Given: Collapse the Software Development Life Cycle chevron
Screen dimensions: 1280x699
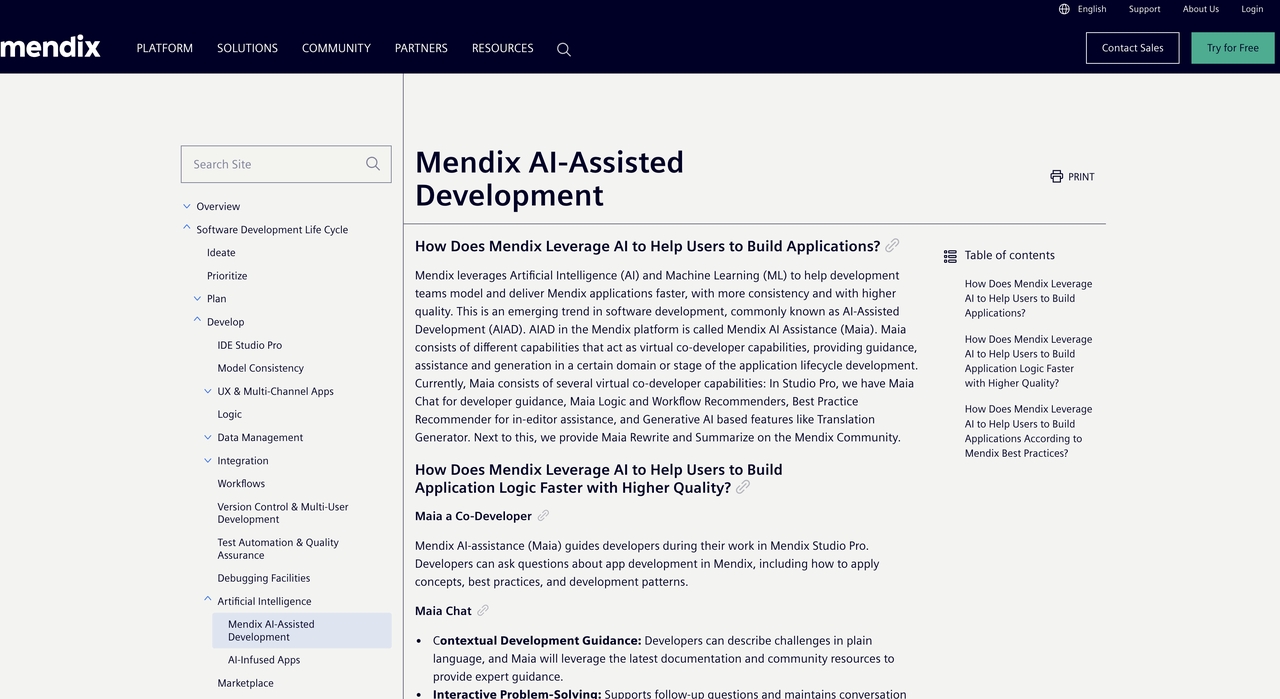Looking at the screenshot, I should pos(187,228).
